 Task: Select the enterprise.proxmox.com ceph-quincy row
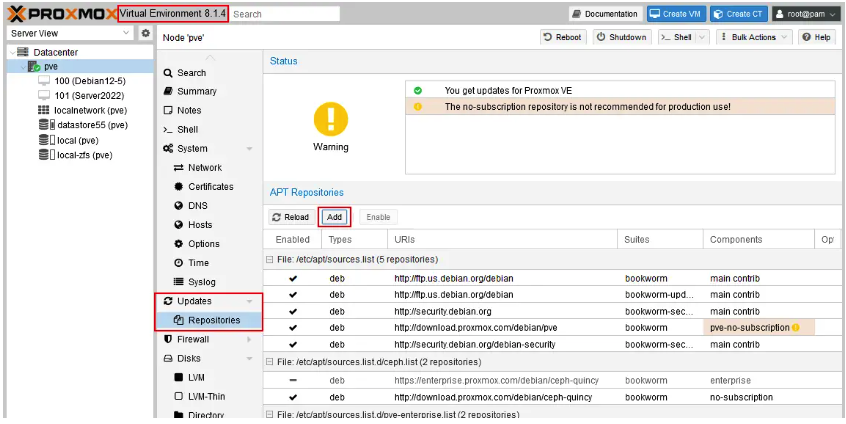[x=550, y=380]
